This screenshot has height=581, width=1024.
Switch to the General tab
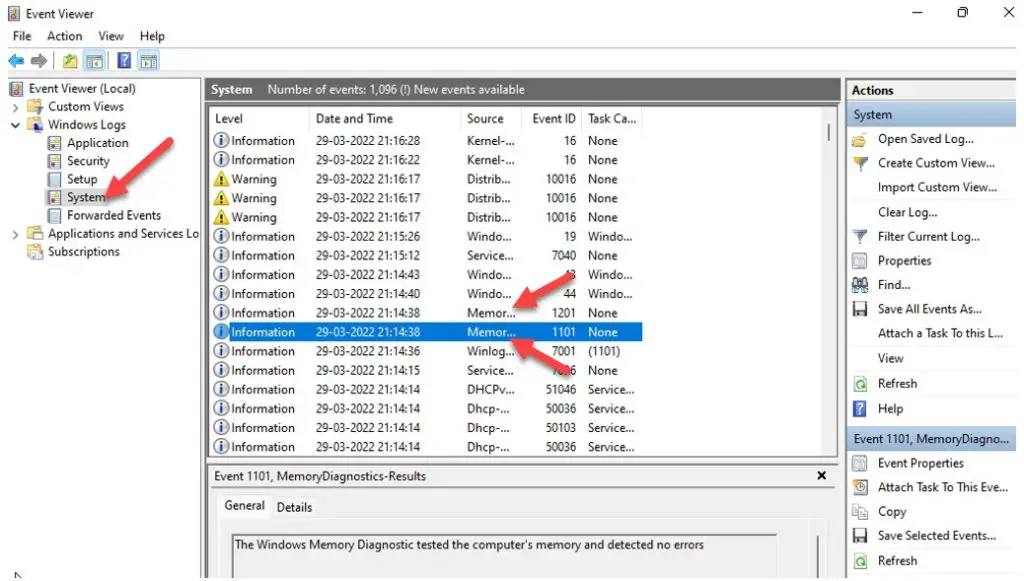pos(244,505)
